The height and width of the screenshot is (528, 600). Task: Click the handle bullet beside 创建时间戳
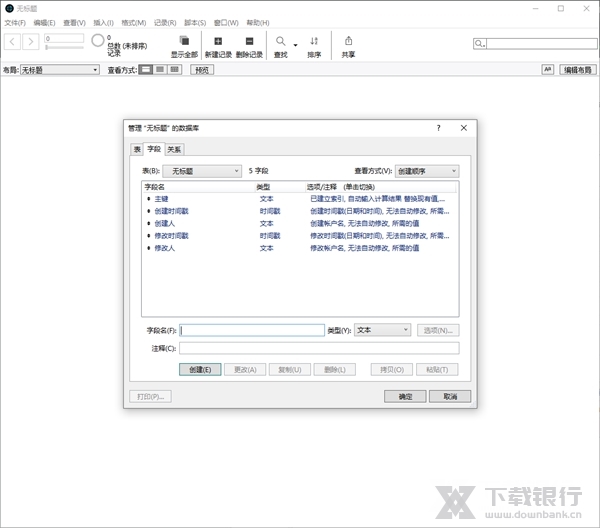(148, 211)
